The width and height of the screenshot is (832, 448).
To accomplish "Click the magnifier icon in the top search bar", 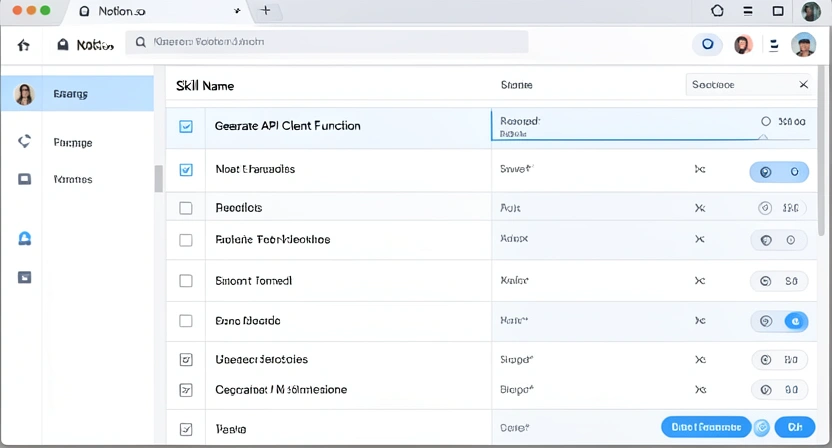I will click(140, 42).
